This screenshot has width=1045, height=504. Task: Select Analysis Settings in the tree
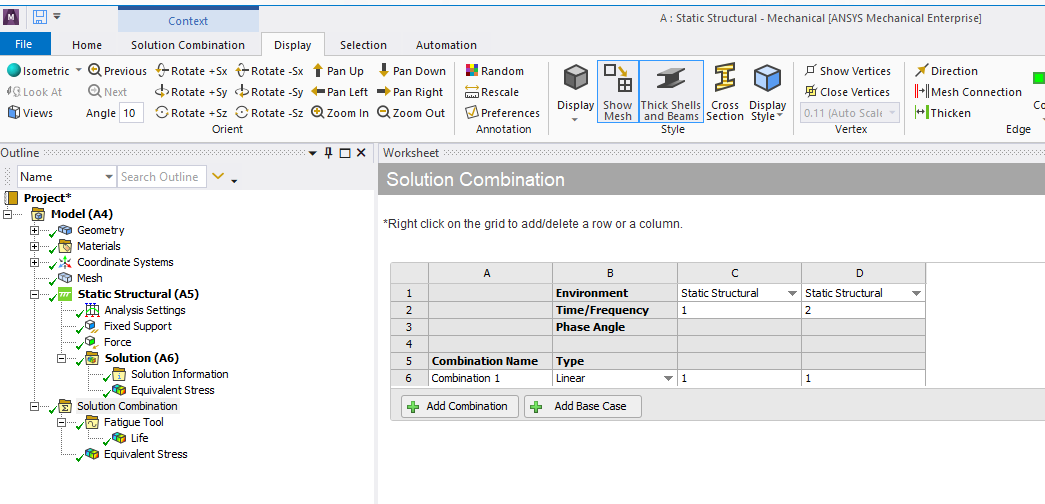[145, 310]
